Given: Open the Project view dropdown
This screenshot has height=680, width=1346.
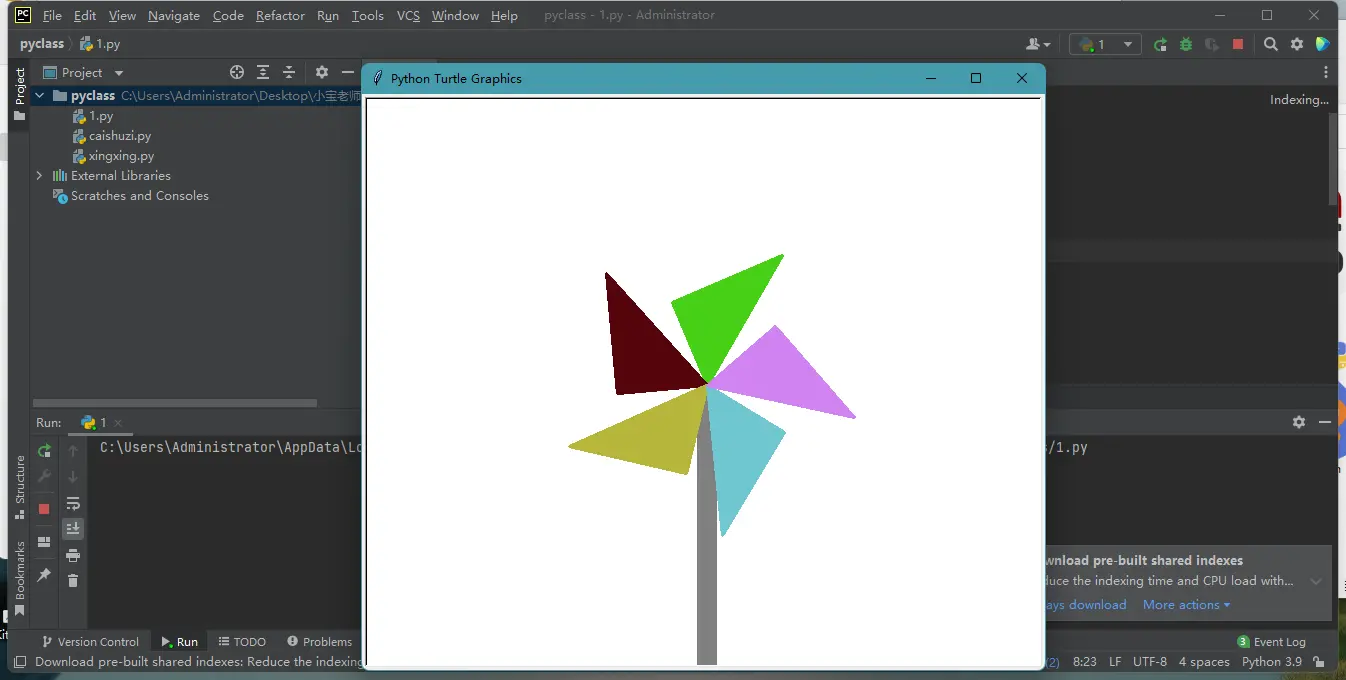Looking at the screenshot, I should tap(117, 72).
